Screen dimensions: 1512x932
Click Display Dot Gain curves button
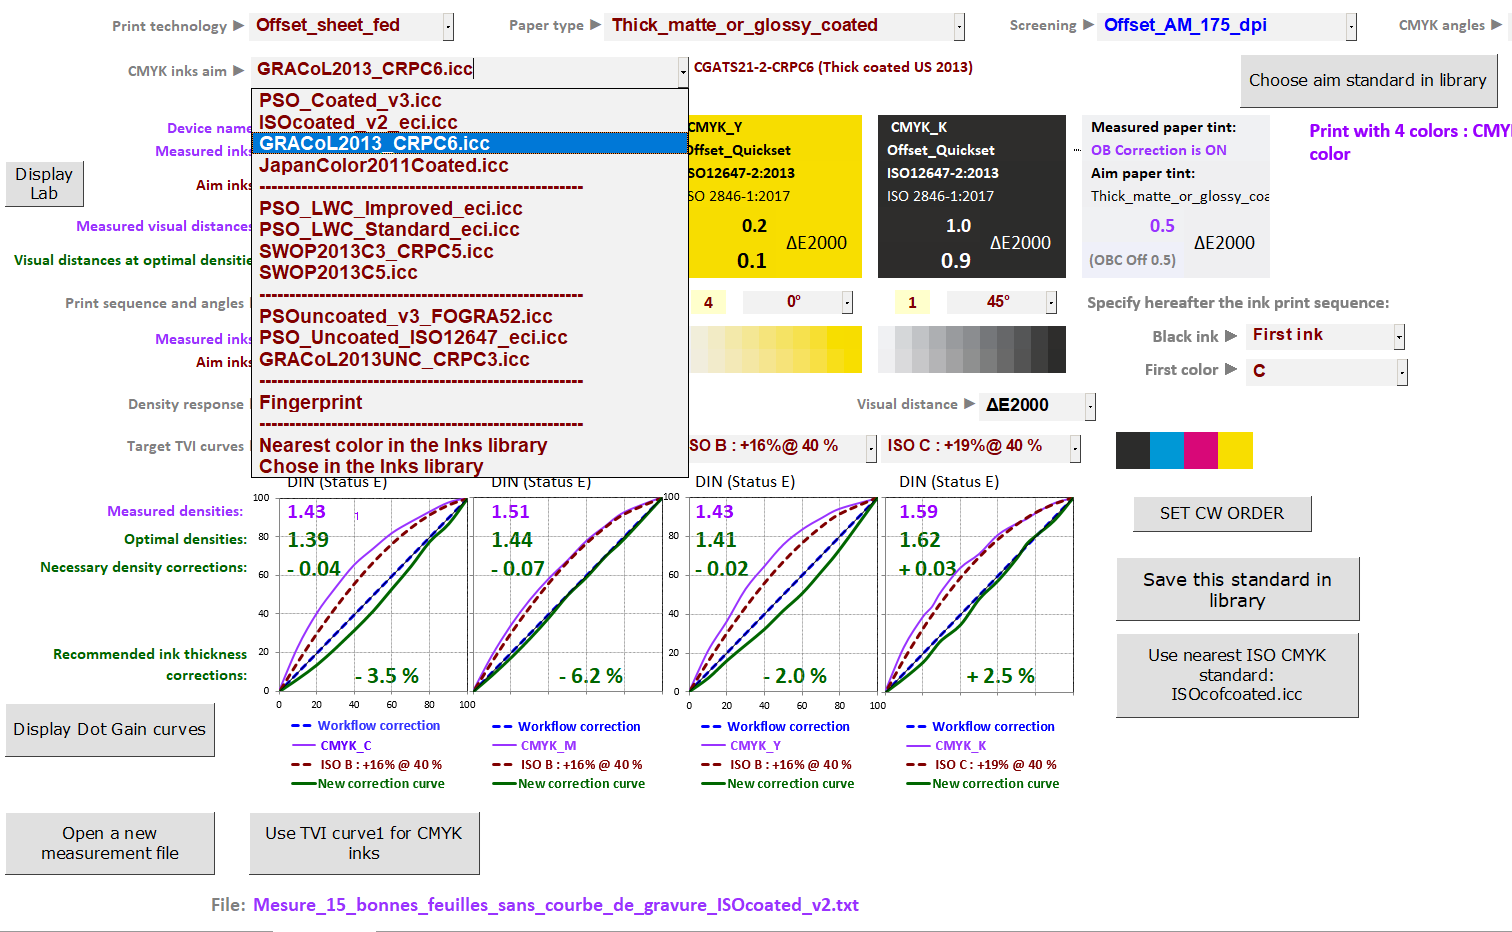110,730
